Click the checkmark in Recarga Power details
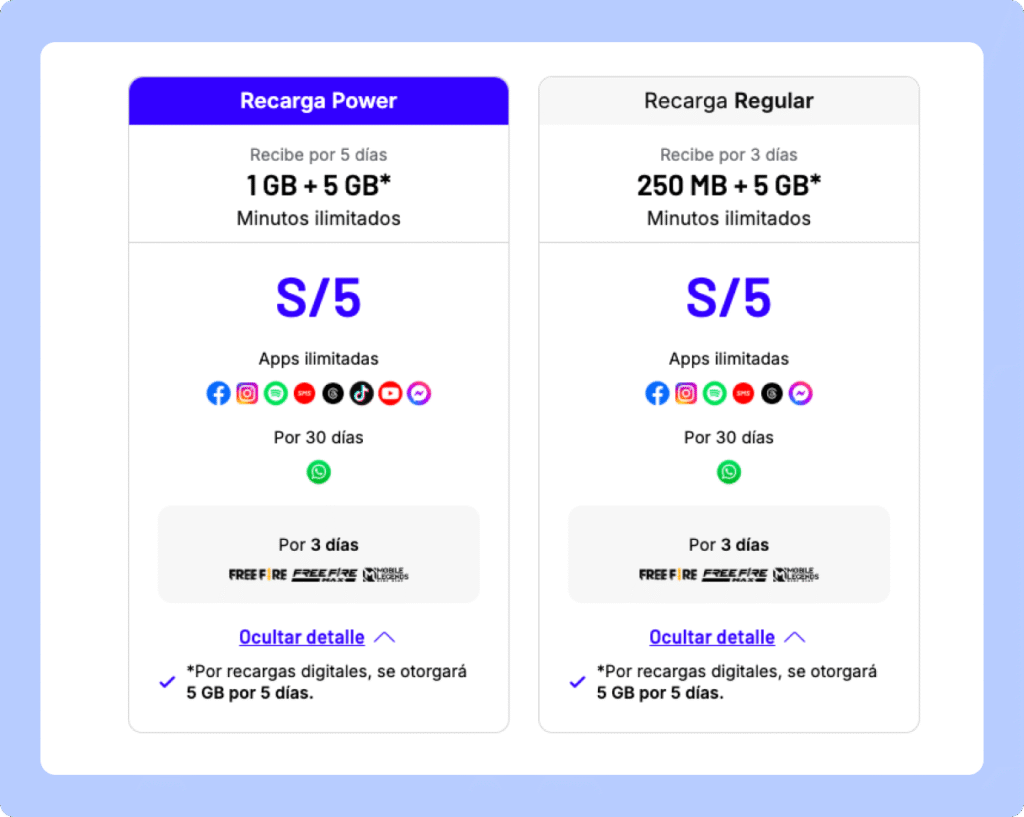The width and height of the screenshot is (1024, 817). (167, 682)
